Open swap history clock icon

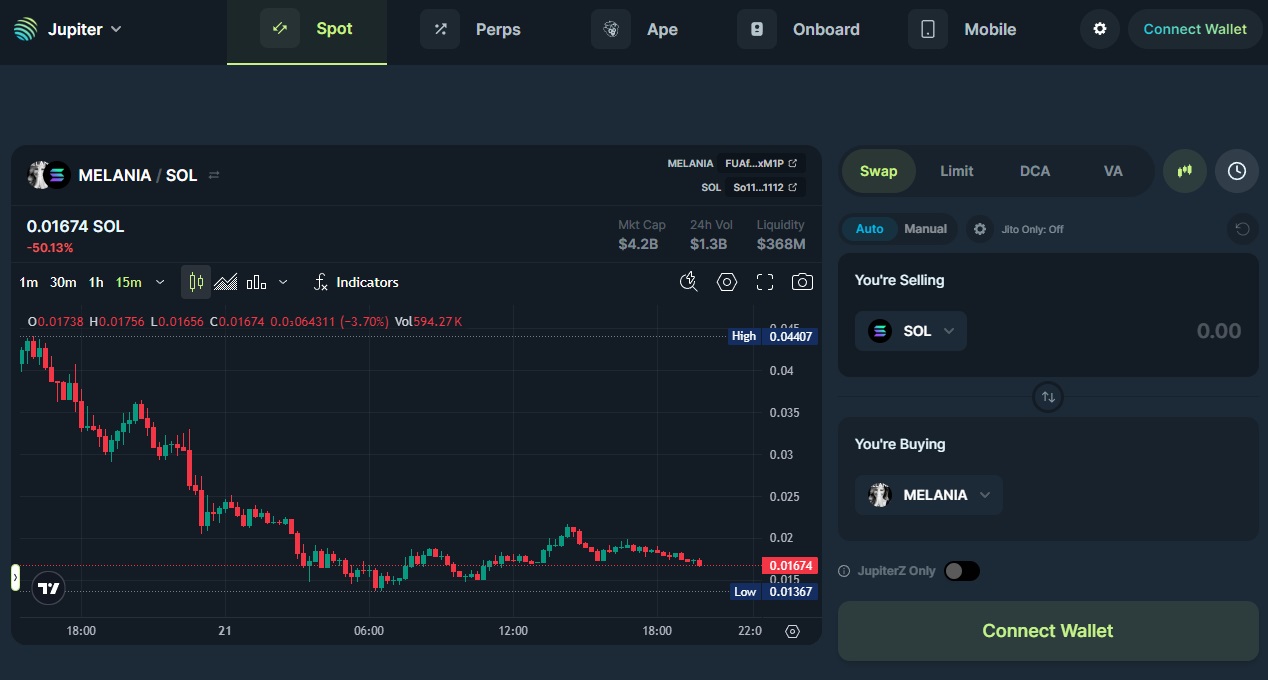(x=1237, y=171)
